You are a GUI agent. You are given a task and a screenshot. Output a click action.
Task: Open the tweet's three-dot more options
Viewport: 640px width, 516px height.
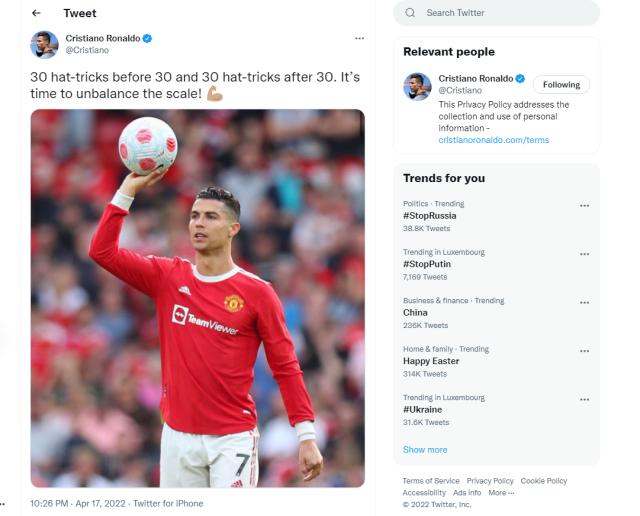(360, 38)
